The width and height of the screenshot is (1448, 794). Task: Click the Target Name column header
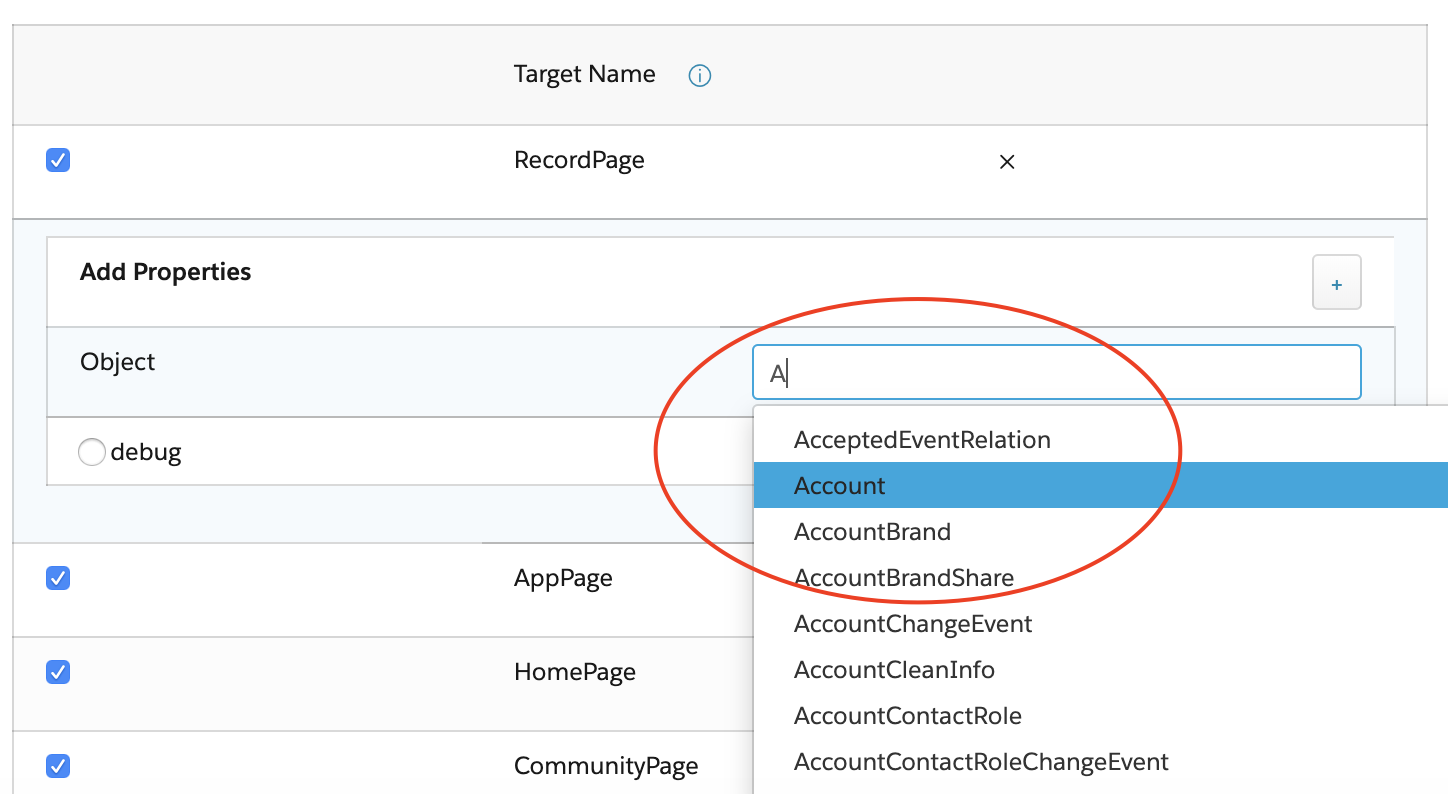tap(585, 74)
